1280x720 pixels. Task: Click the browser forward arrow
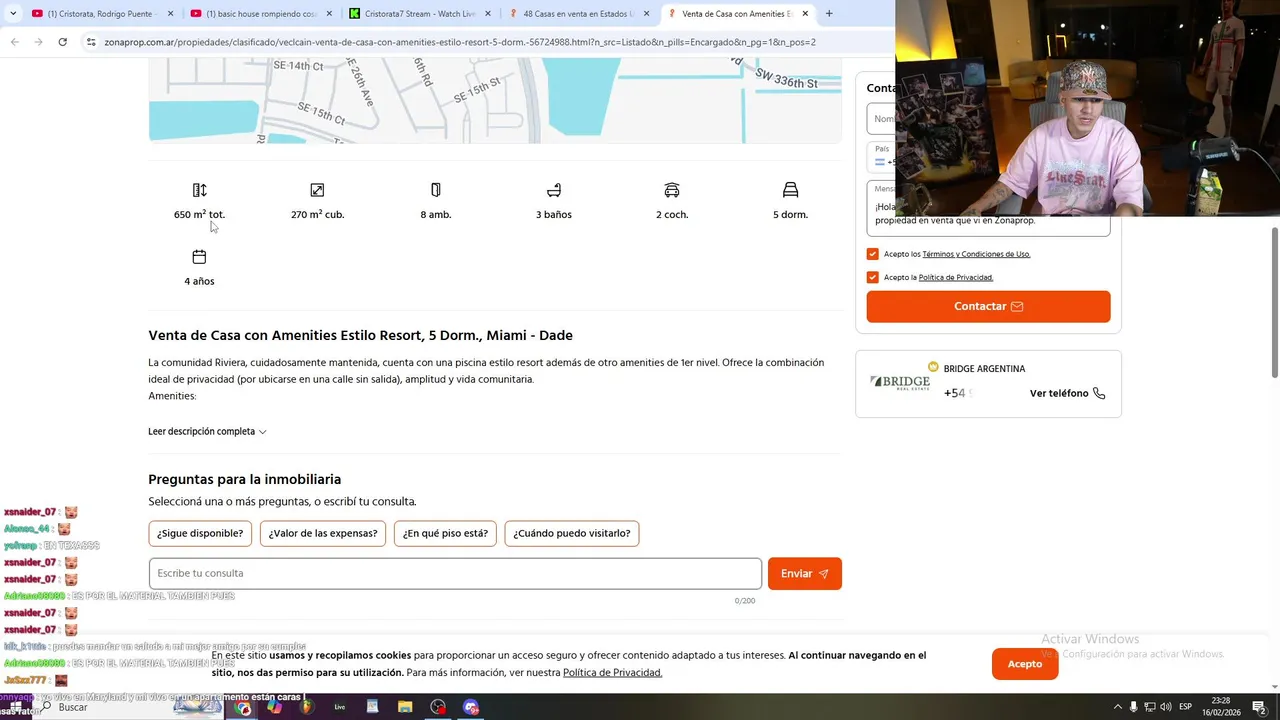click(x=38, y=42)
